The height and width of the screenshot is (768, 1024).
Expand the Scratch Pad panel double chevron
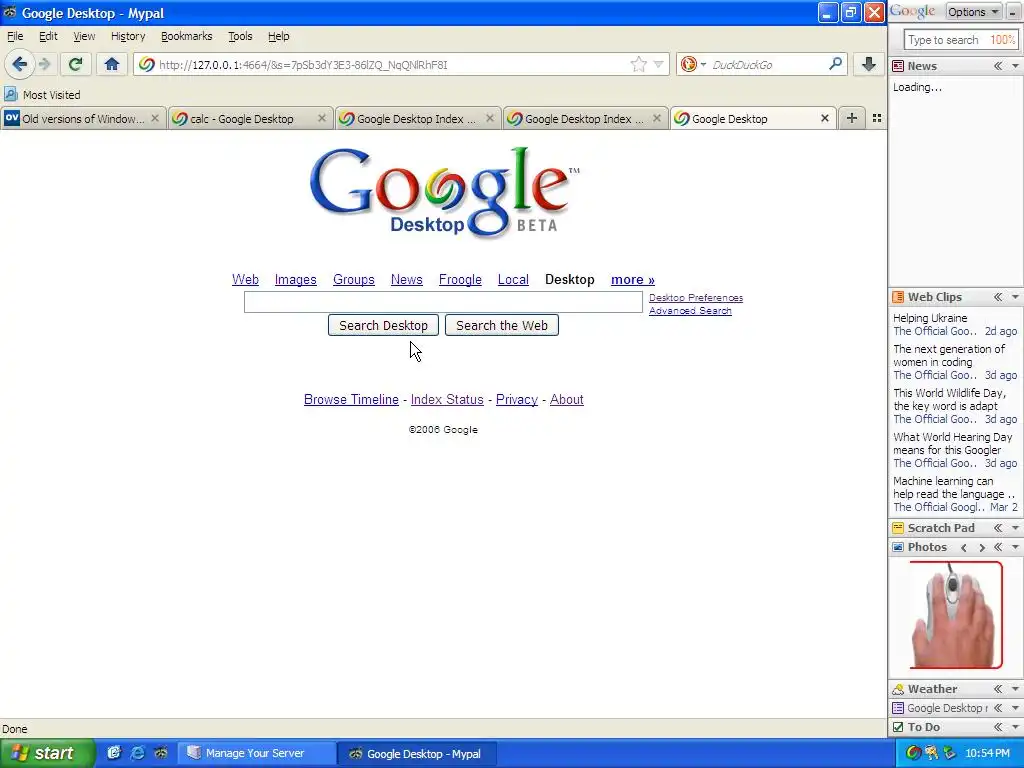click(x=998, y=528)
